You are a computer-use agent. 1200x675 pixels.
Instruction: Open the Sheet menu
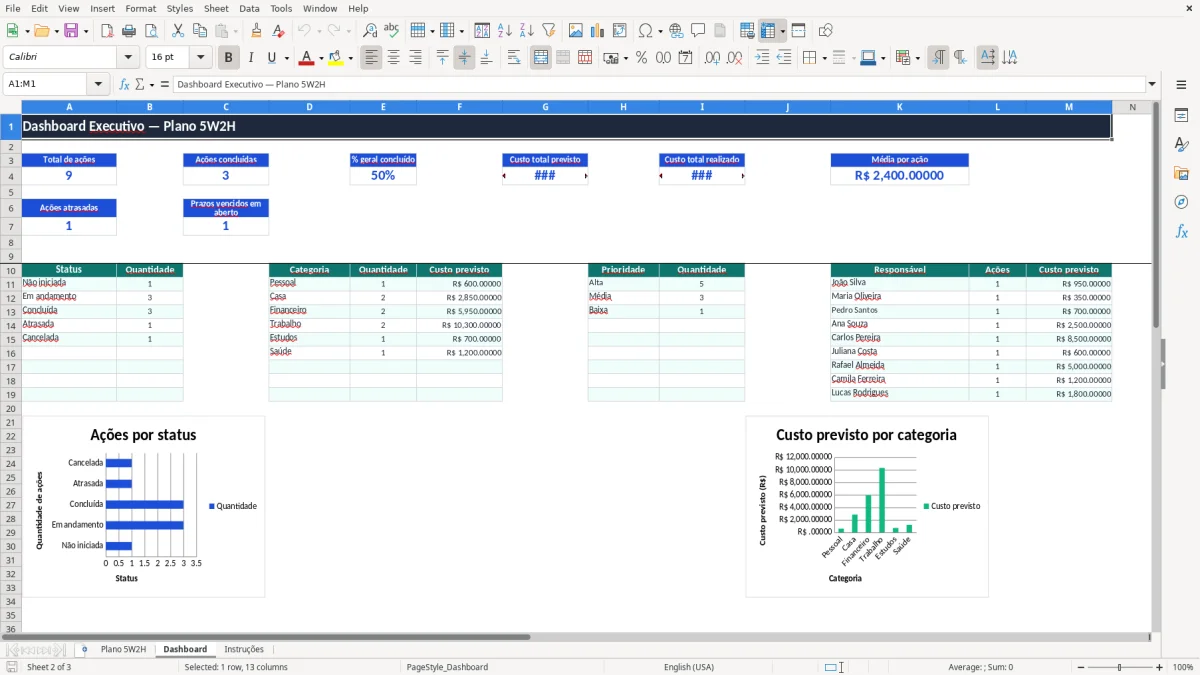click(216, 8)
